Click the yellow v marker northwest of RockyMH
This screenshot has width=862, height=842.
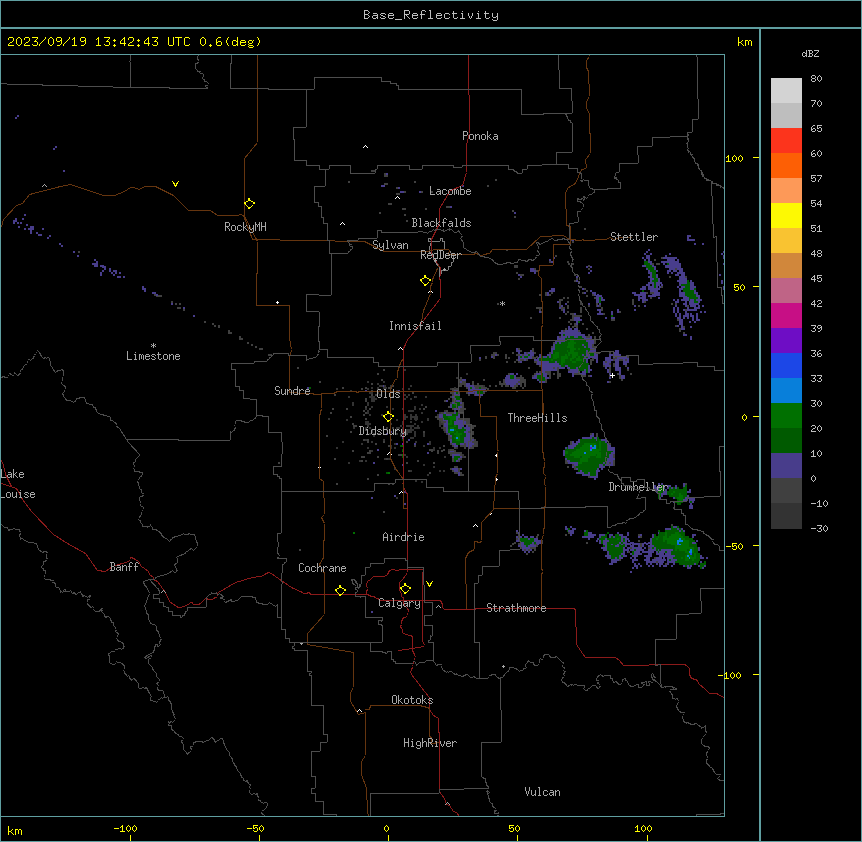[175, 184]
